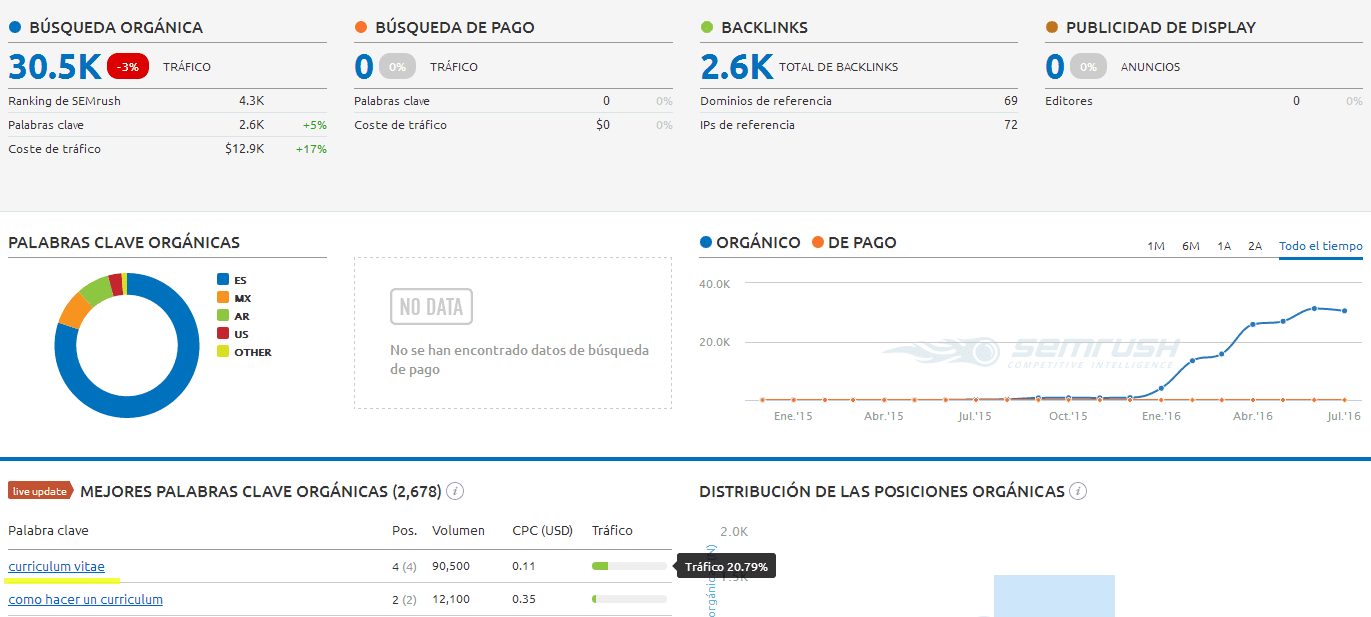Click info icon beside Distribución de las Posiciones Orgánicas

point(1078,491)
